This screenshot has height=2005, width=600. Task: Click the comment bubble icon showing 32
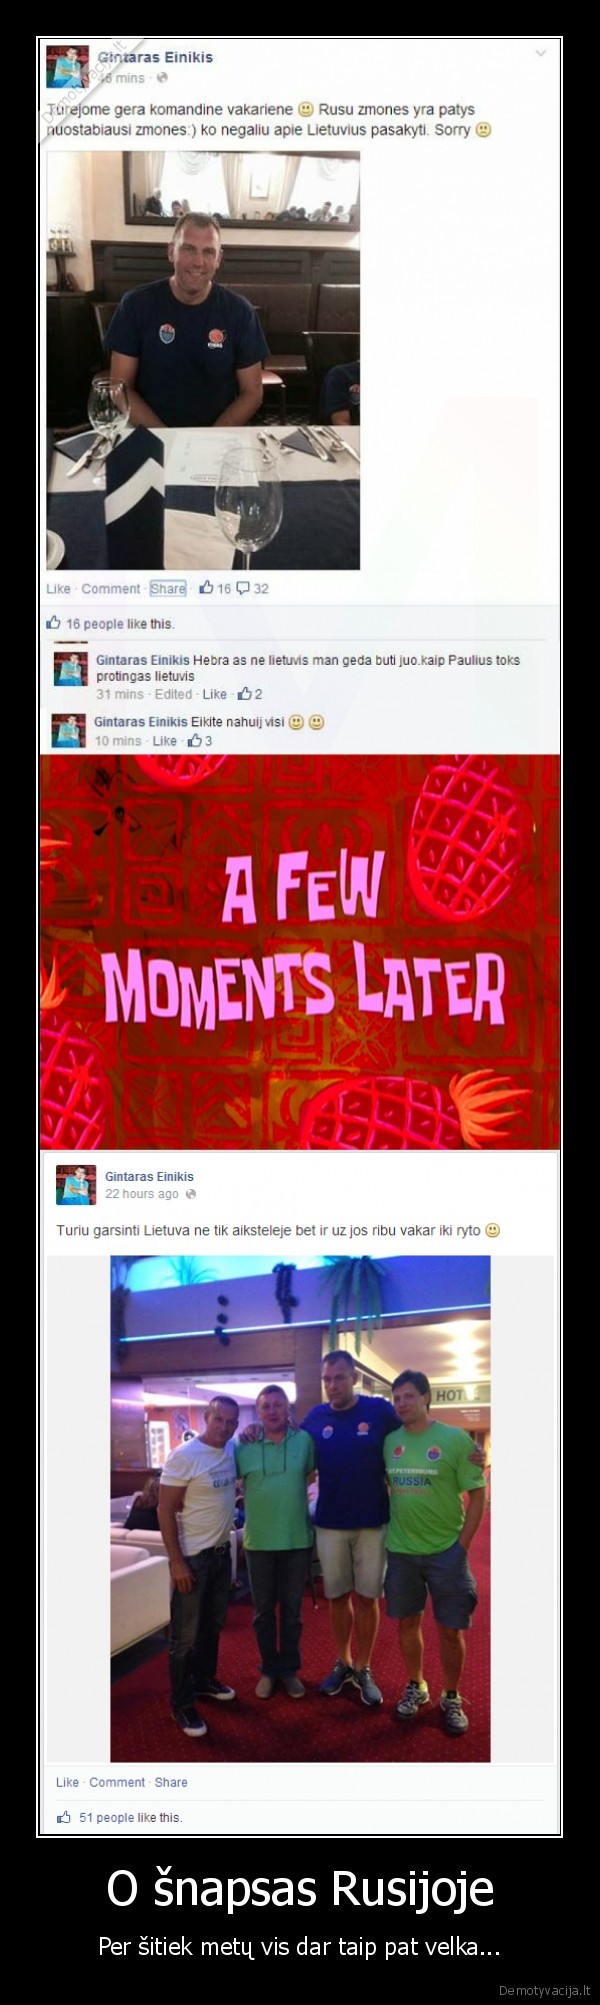pos(243,588)
